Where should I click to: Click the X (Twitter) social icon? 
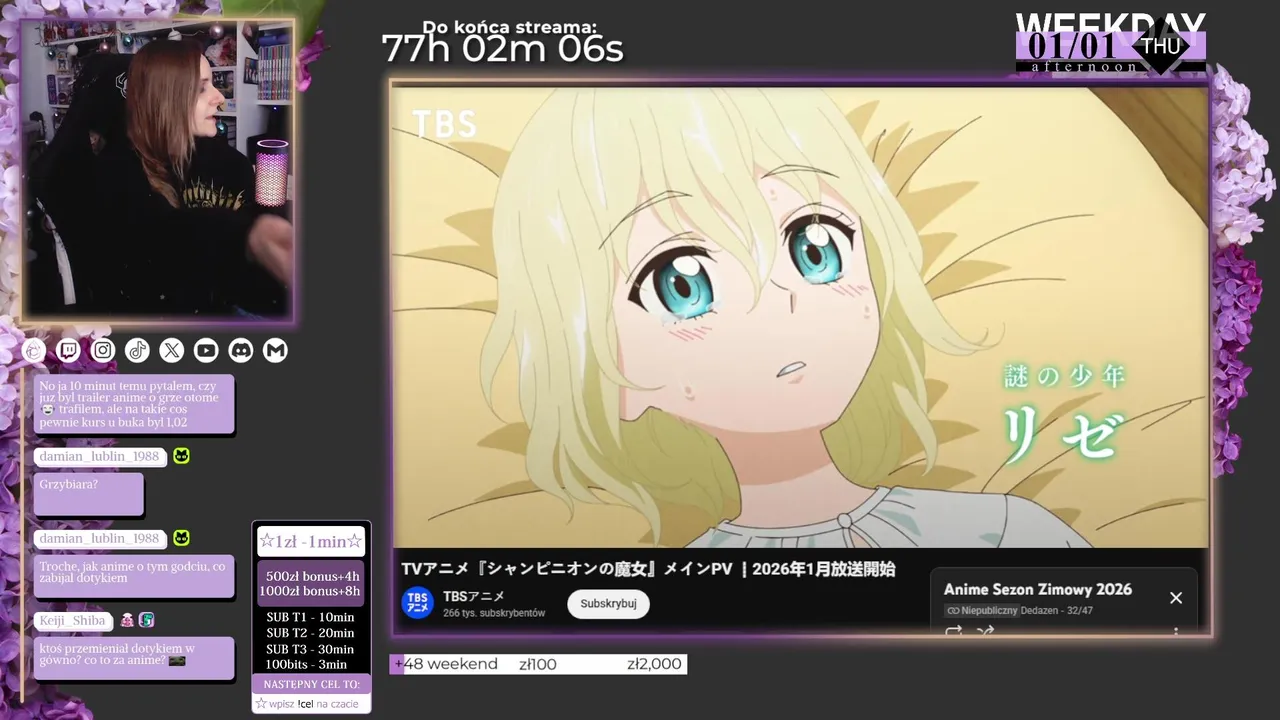[172, 350]
